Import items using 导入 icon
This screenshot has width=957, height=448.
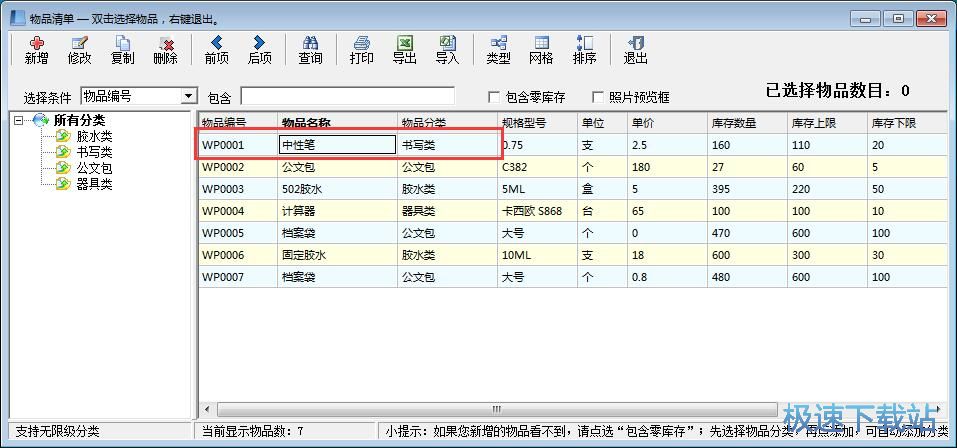click(447, 50)
